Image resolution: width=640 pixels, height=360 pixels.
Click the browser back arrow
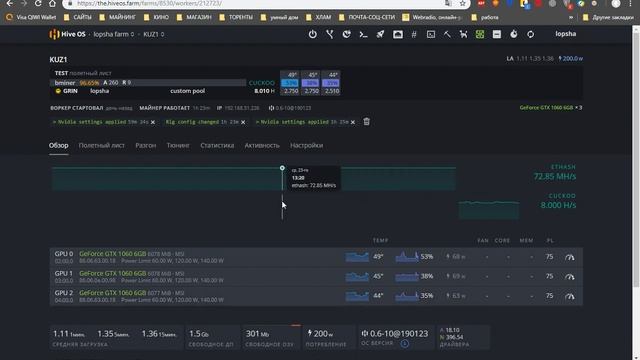pyautogui.click(x=9, y=3)
